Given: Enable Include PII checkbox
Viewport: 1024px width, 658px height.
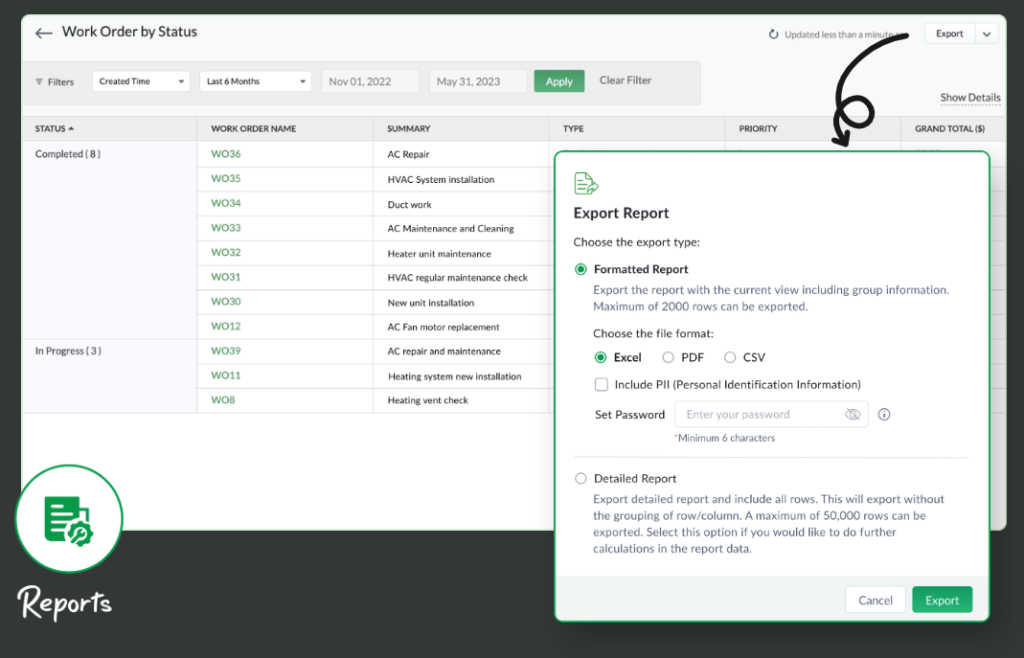Looking at the screenshot, I should 601,384.
